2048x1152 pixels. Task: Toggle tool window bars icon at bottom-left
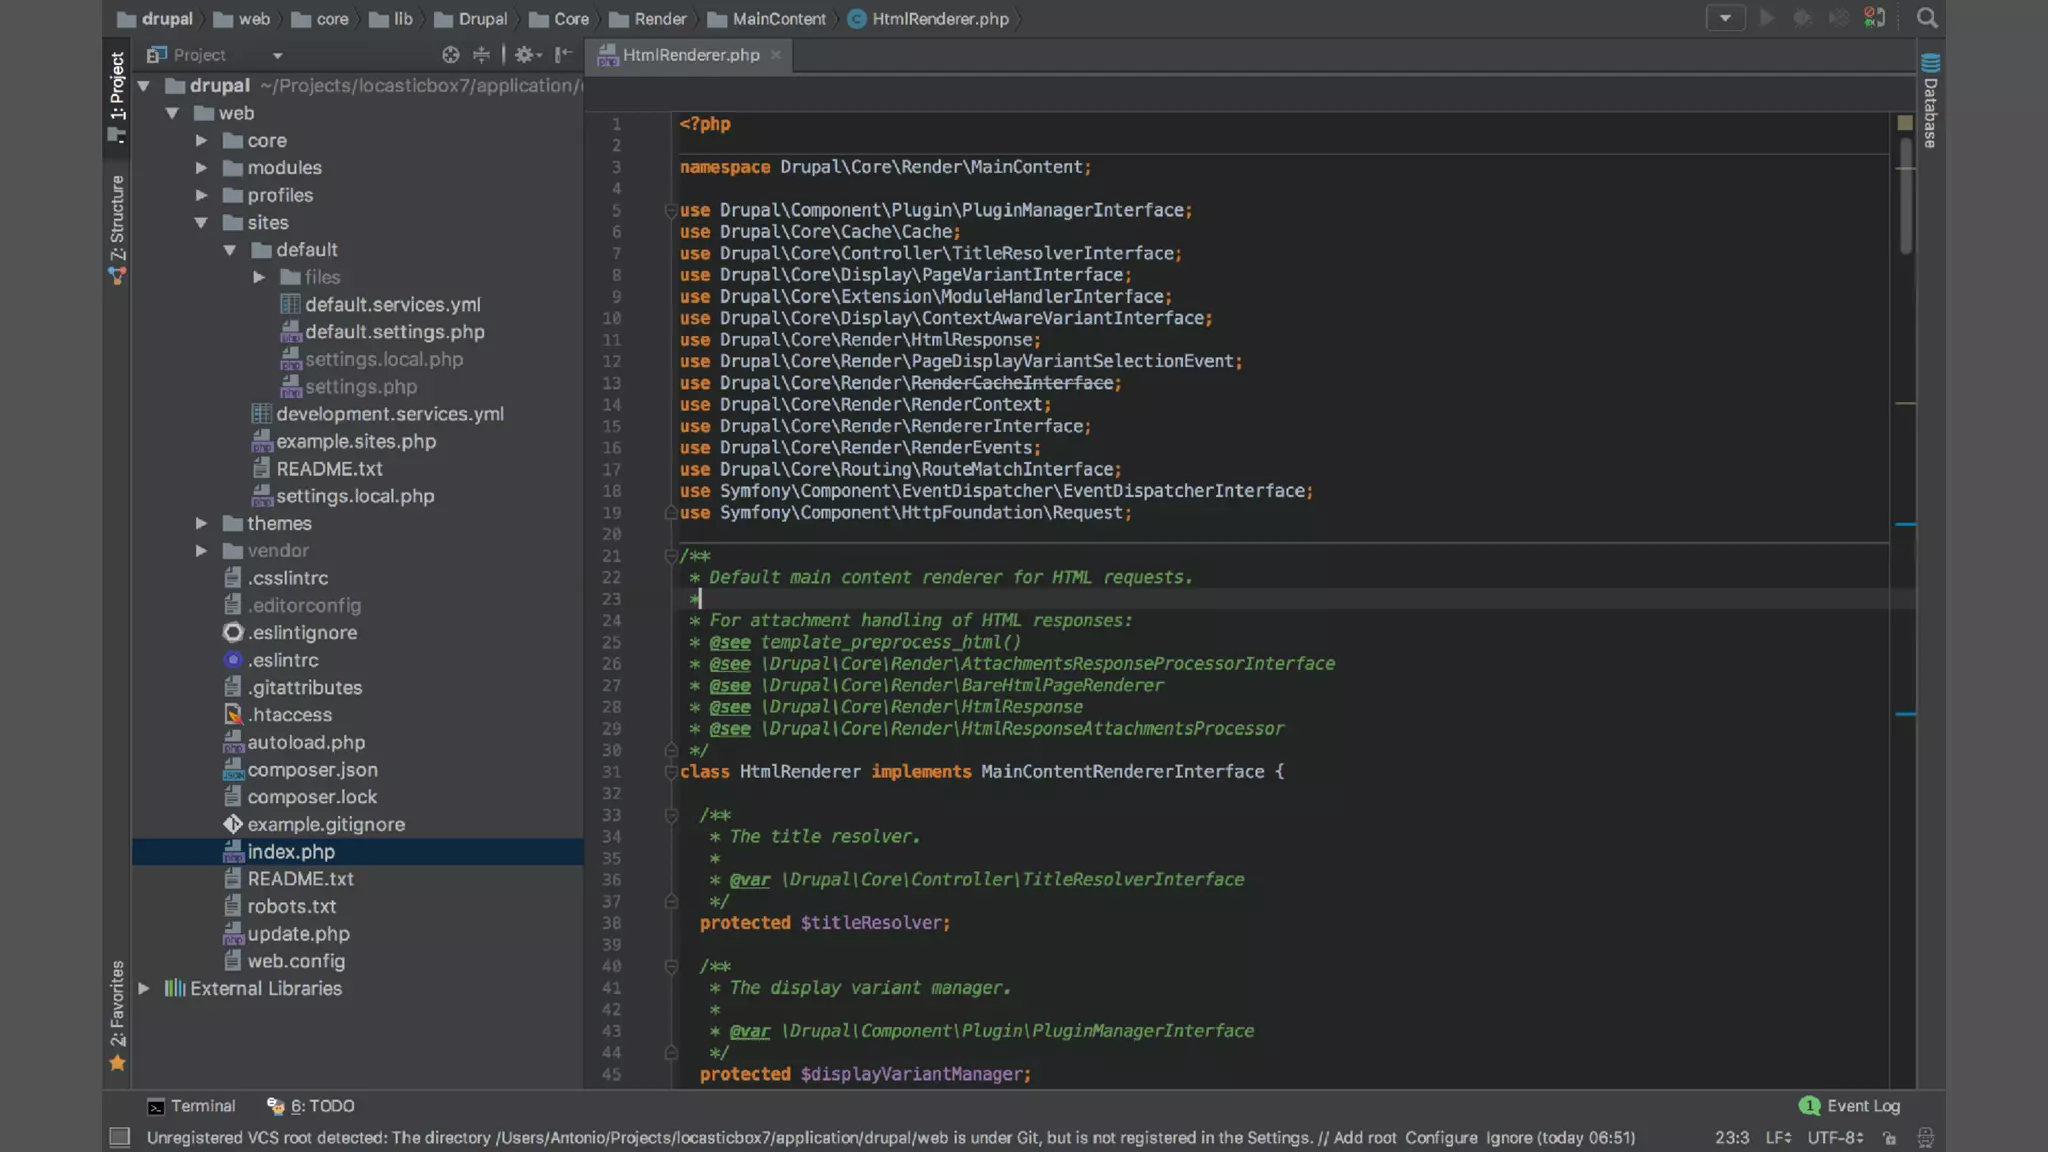(x=120, y=1137)
